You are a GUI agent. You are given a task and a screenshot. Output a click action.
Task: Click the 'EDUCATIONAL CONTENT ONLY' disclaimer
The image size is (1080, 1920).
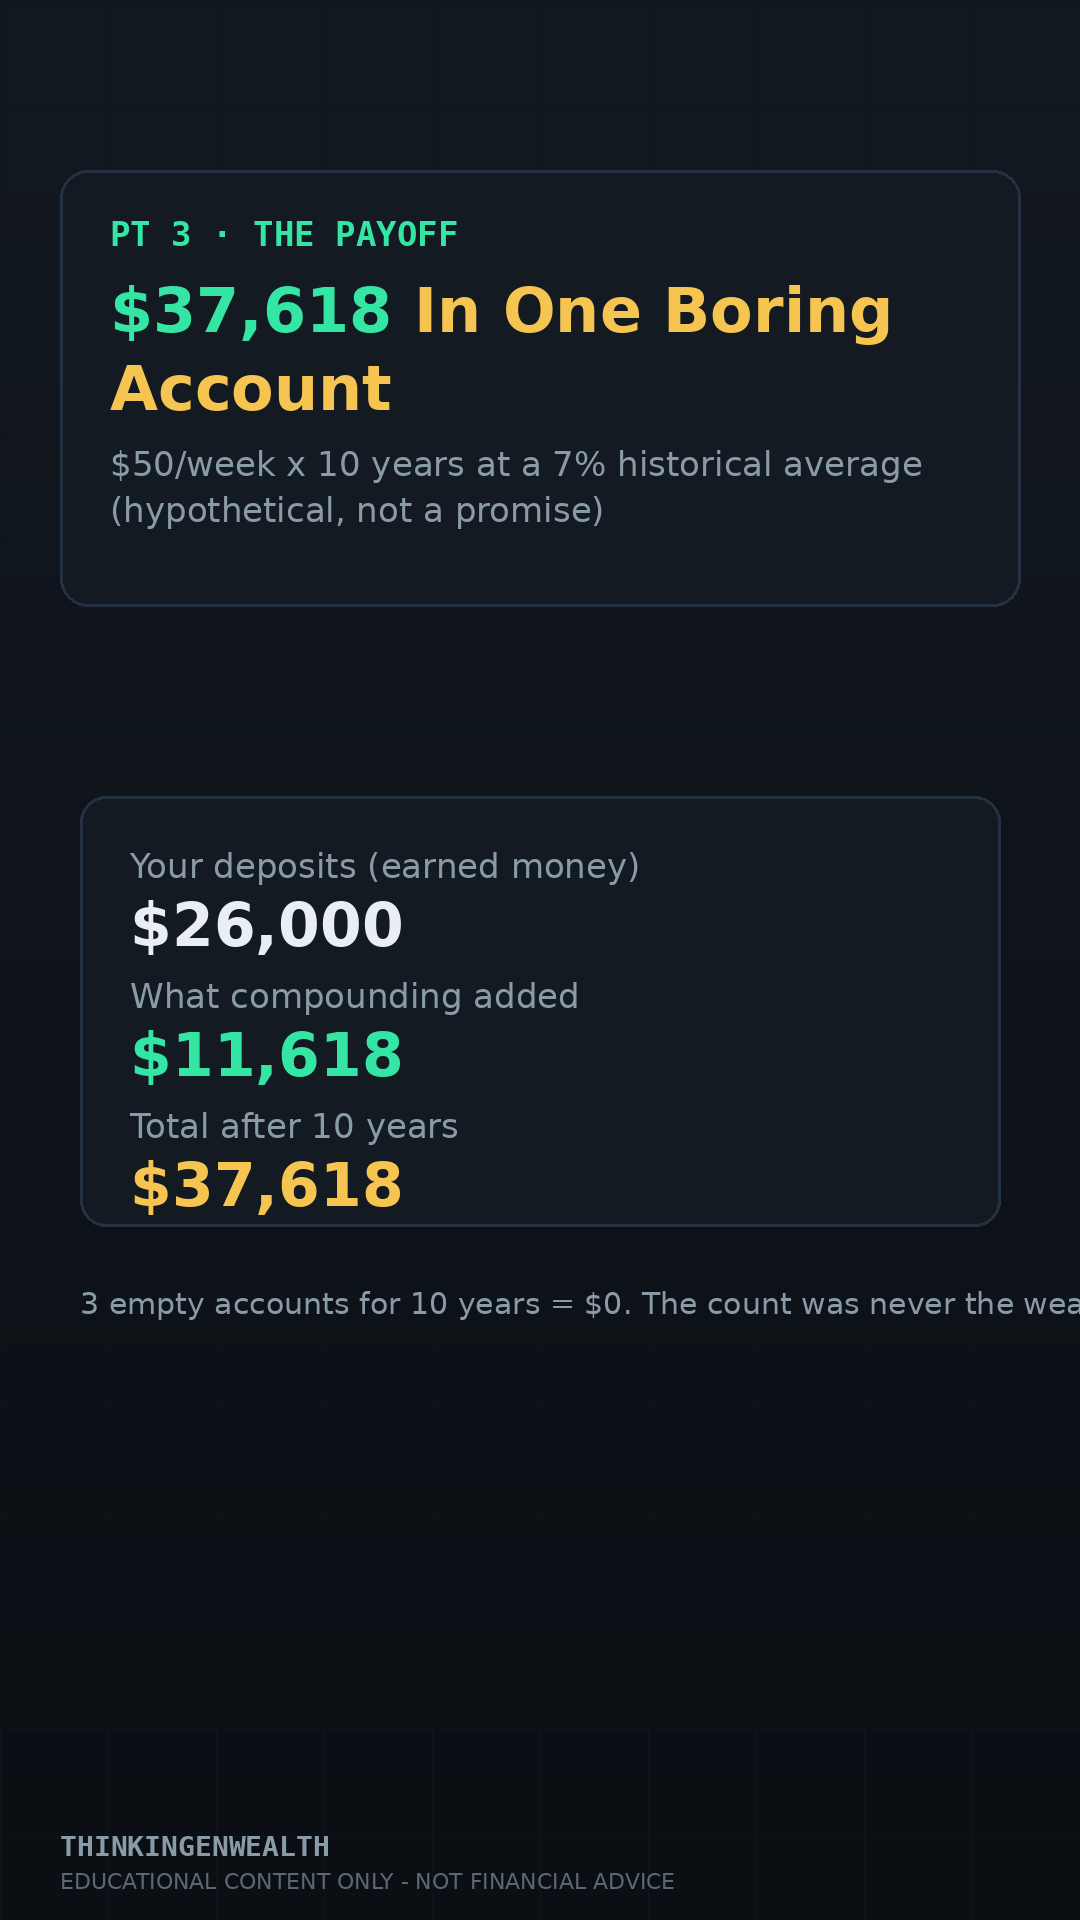[226, 1882]
